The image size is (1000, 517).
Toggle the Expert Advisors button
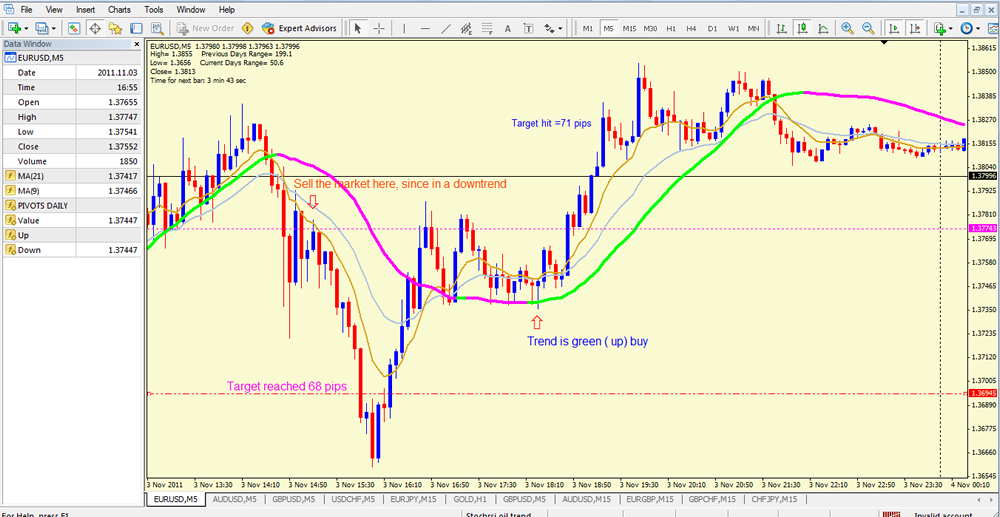(299, 28)
